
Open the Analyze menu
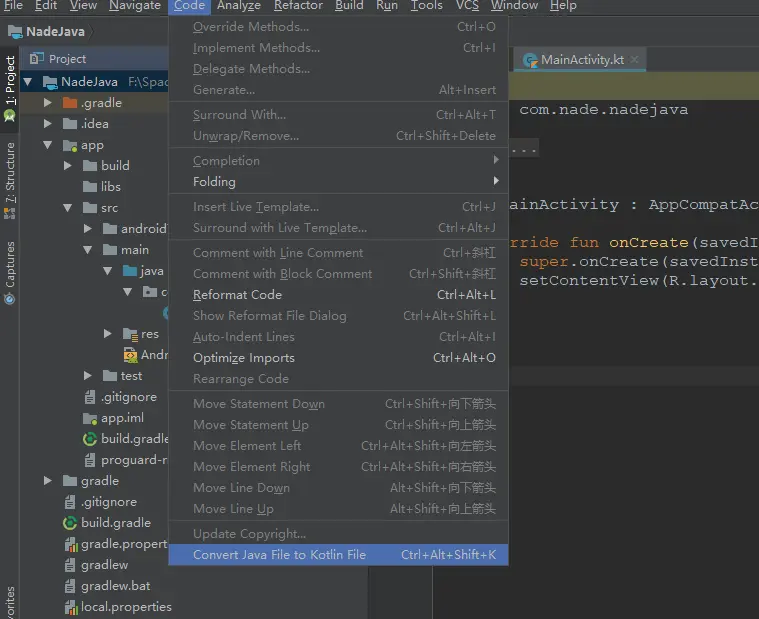pyautogui.click(x=239, y=6)
